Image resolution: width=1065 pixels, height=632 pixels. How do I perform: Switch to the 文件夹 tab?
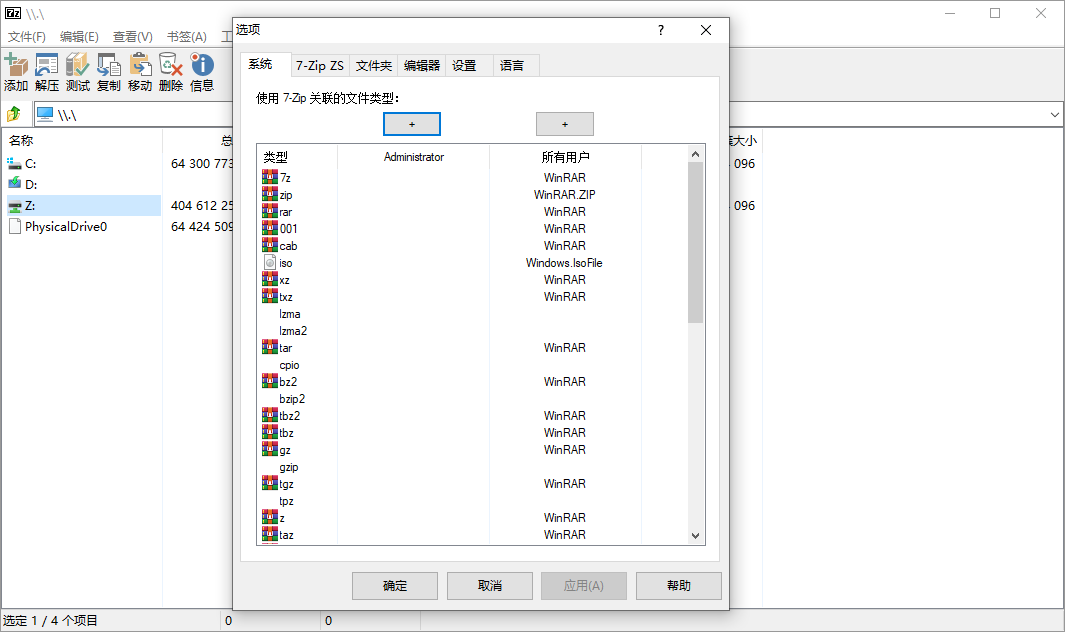pos(374,65)
